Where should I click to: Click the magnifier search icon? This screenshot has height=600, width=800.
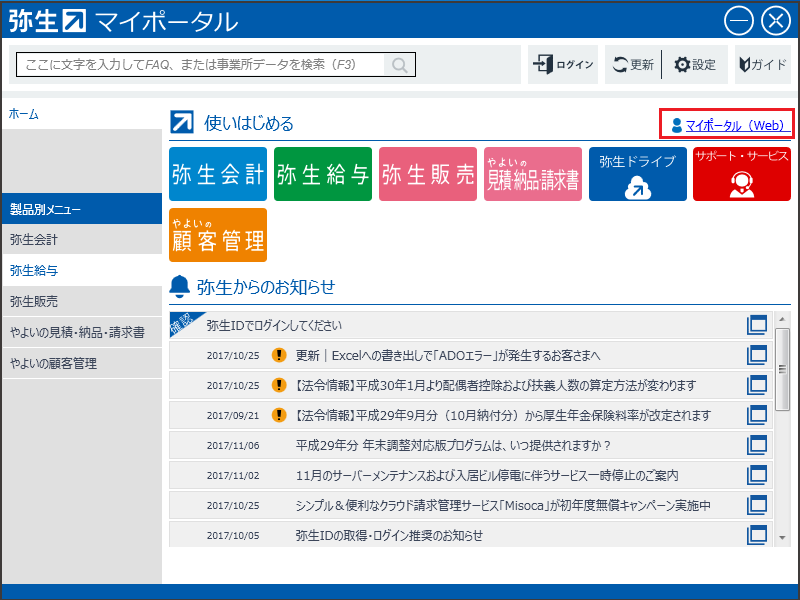point(399,65)
